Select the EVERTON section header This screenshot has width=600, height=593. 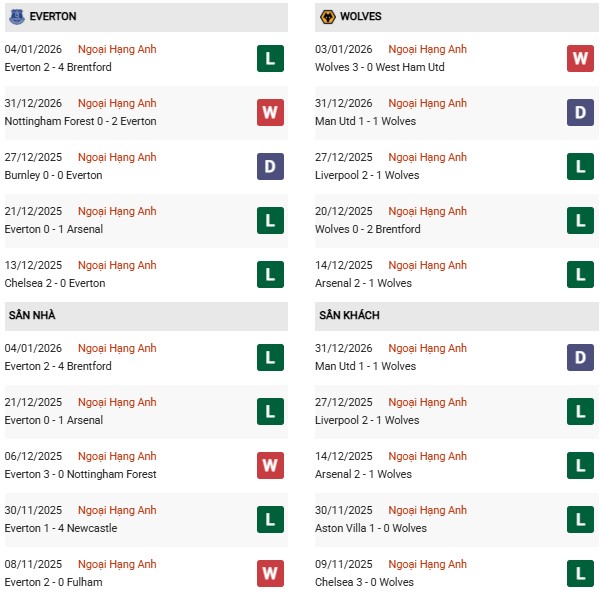click(53, 17)
